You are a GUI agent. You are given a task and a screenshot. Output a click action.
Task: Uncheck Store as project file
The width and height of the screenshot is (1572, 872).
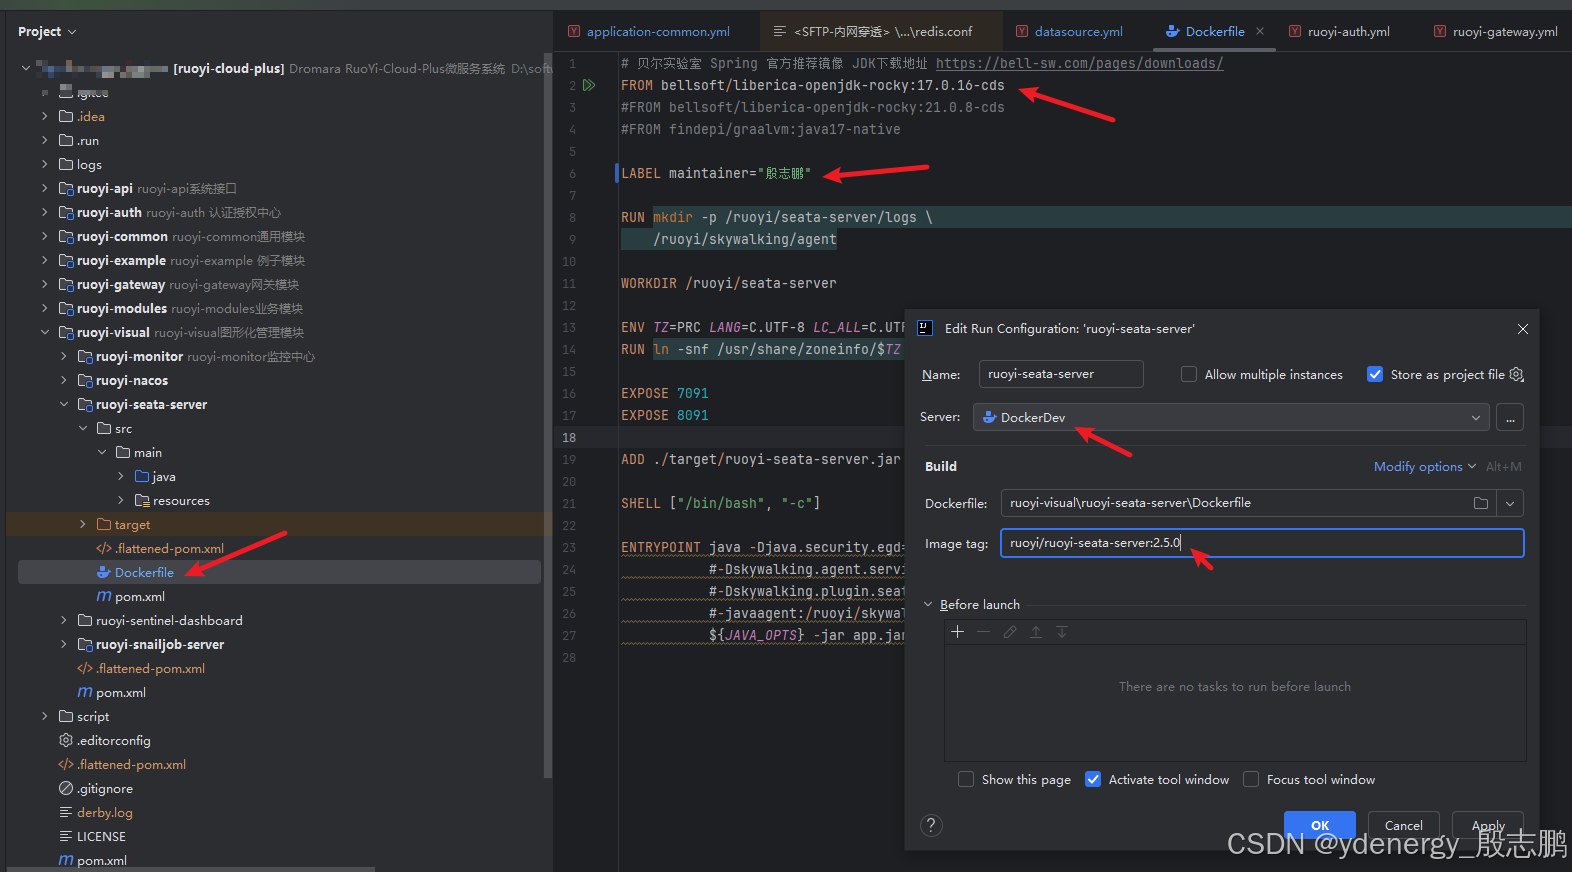tap(1375, 374)
